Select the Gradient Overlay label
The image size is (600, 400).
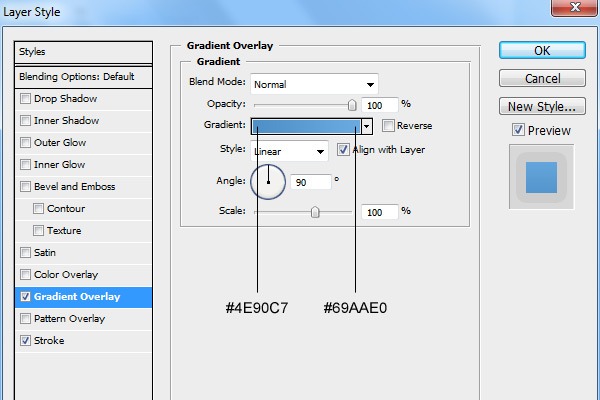77,297
